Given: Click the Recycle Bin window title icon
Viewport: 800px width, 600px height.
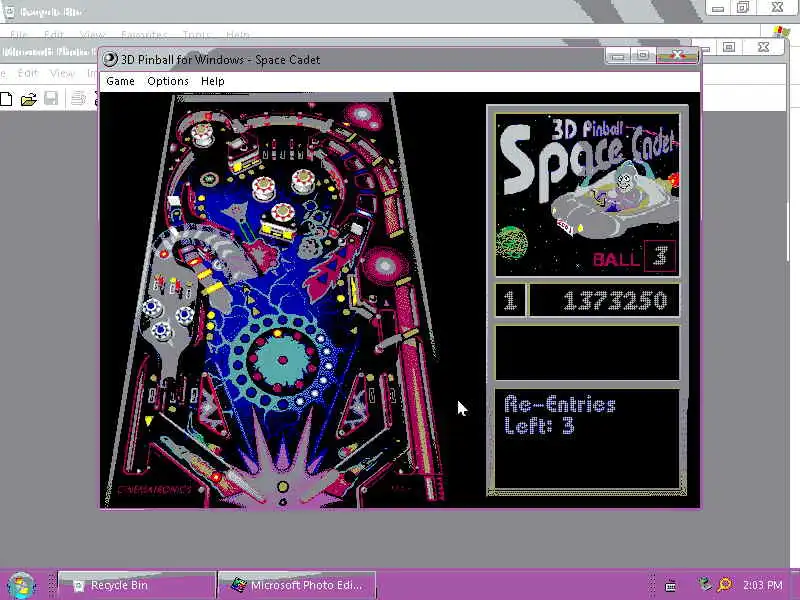Looking at the screenshot, I should coord(9,11).
